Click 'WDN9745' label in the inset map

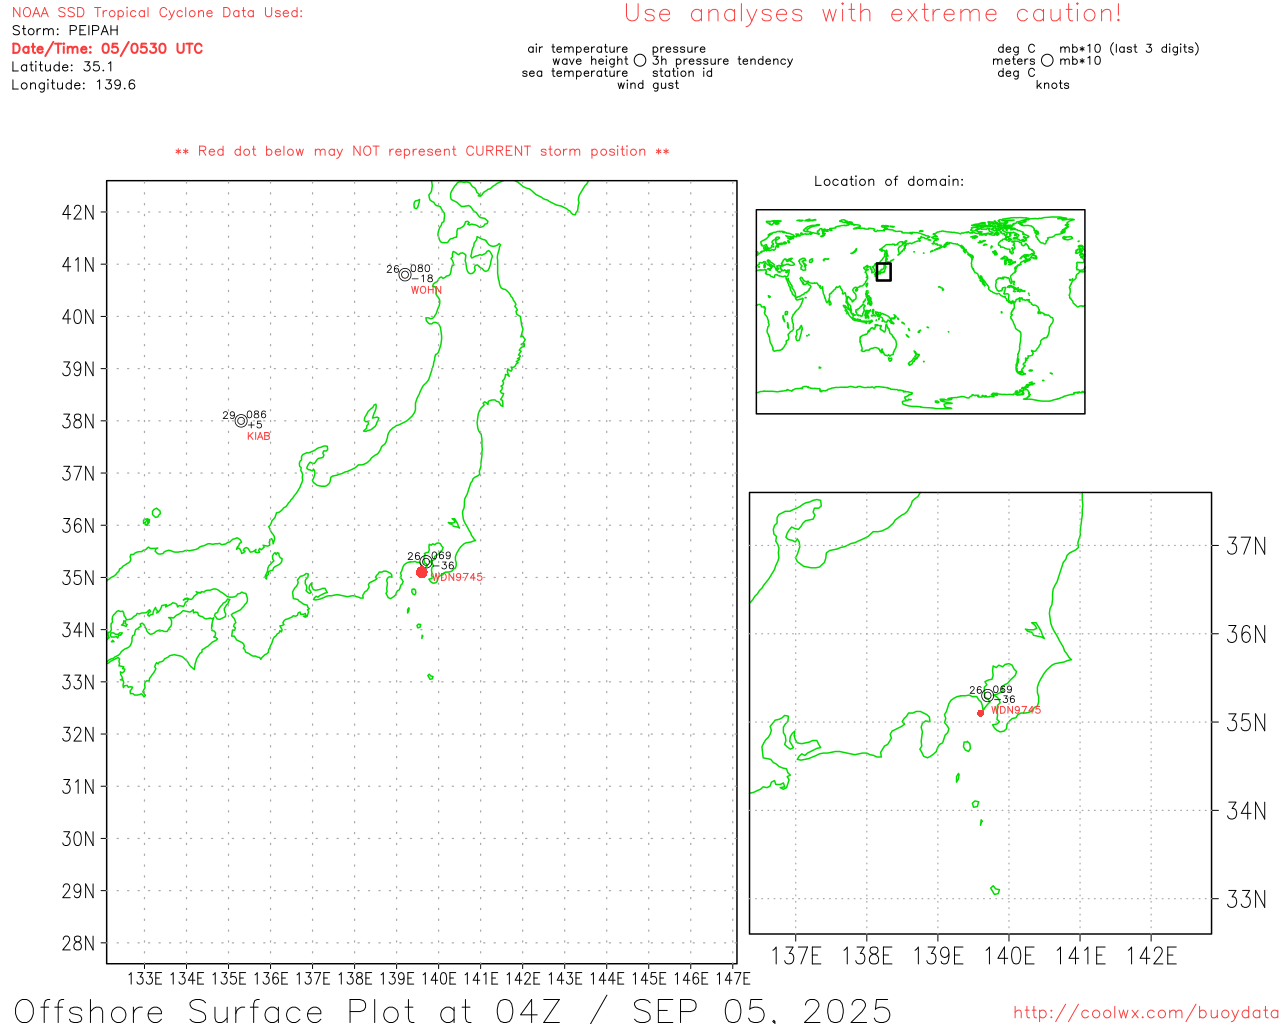1016,710
